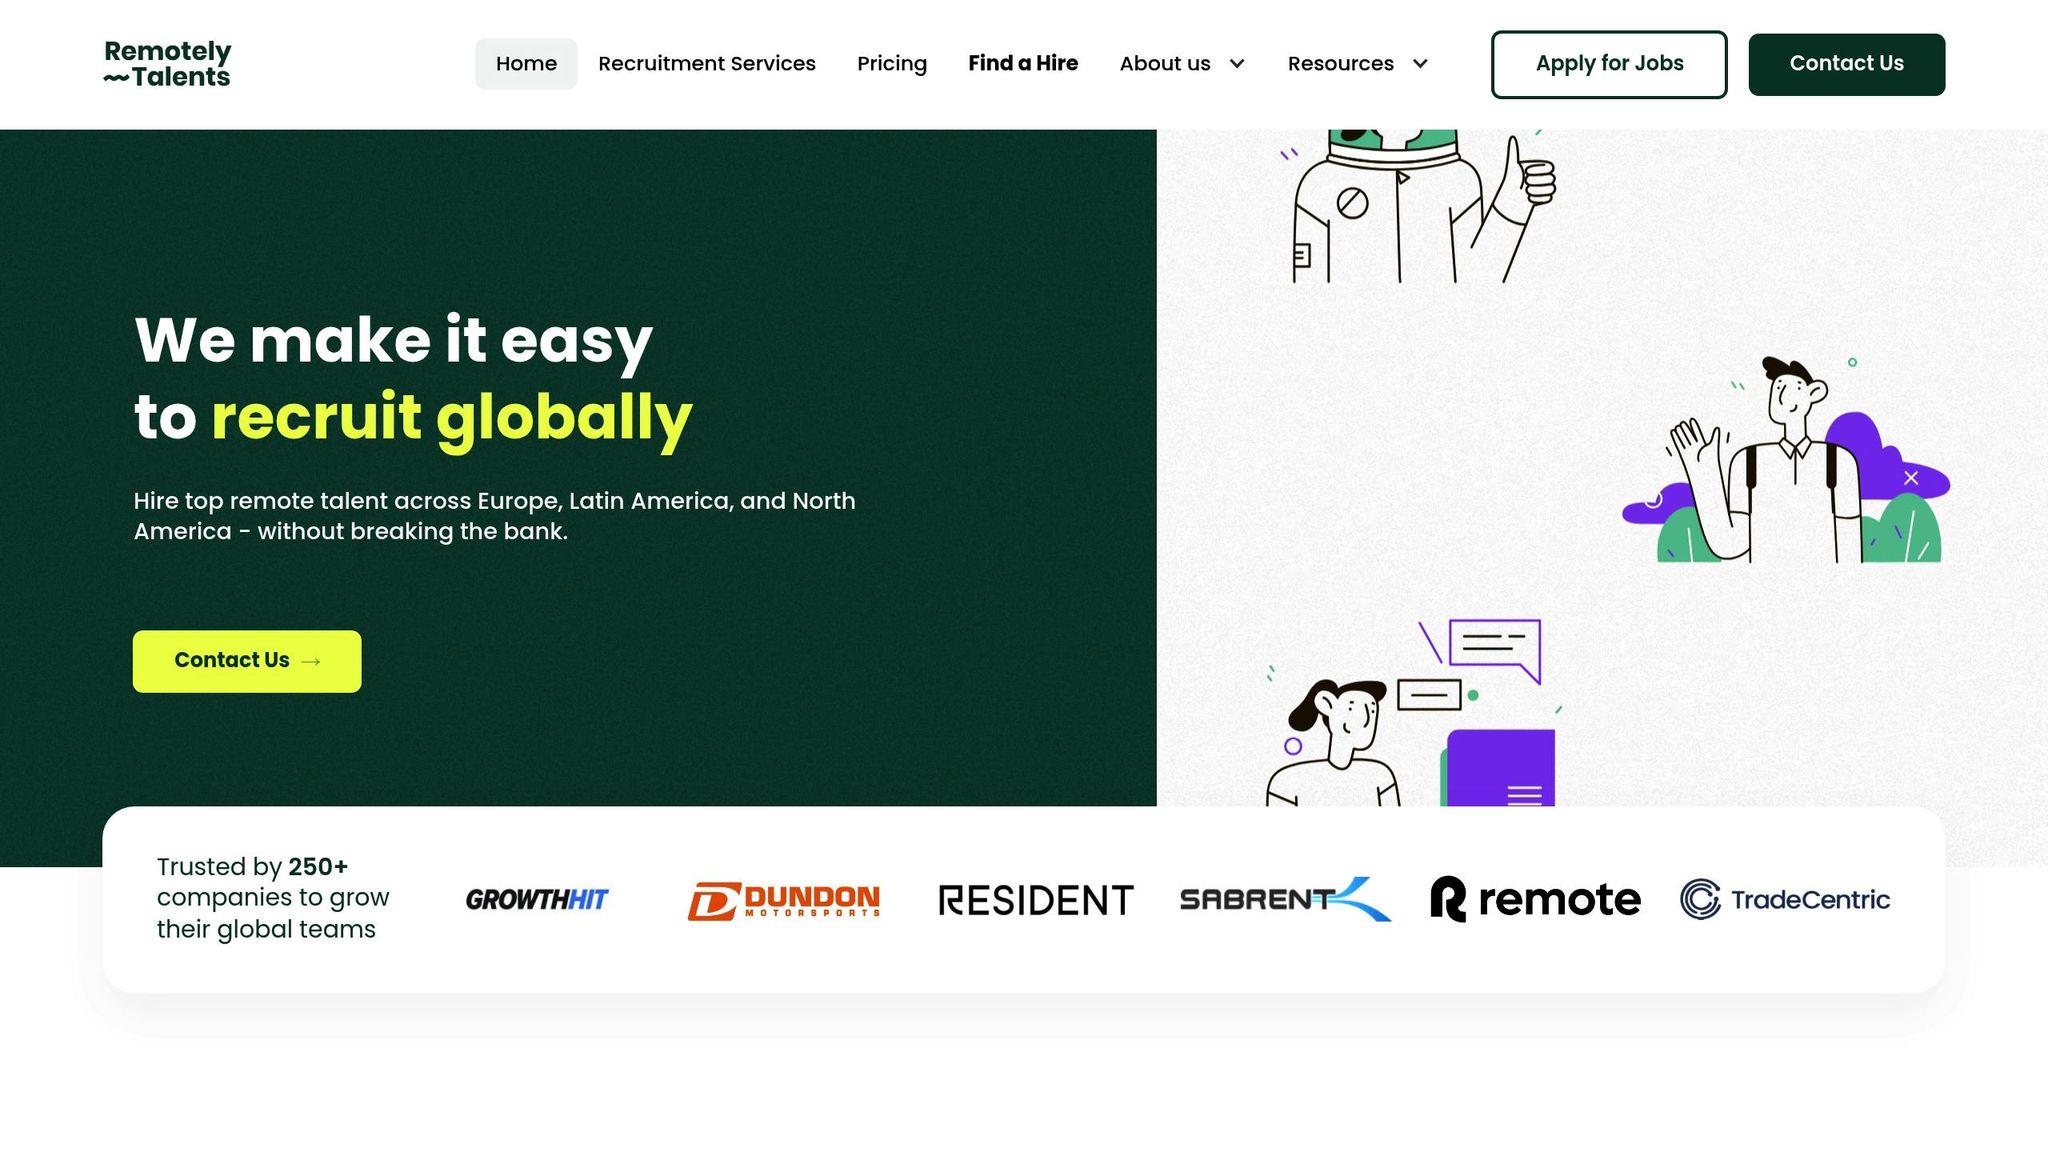Click the chevron next to Resources
Image resolution: width=2048 pixels, height=1152 pixels.
point(1419,64)
